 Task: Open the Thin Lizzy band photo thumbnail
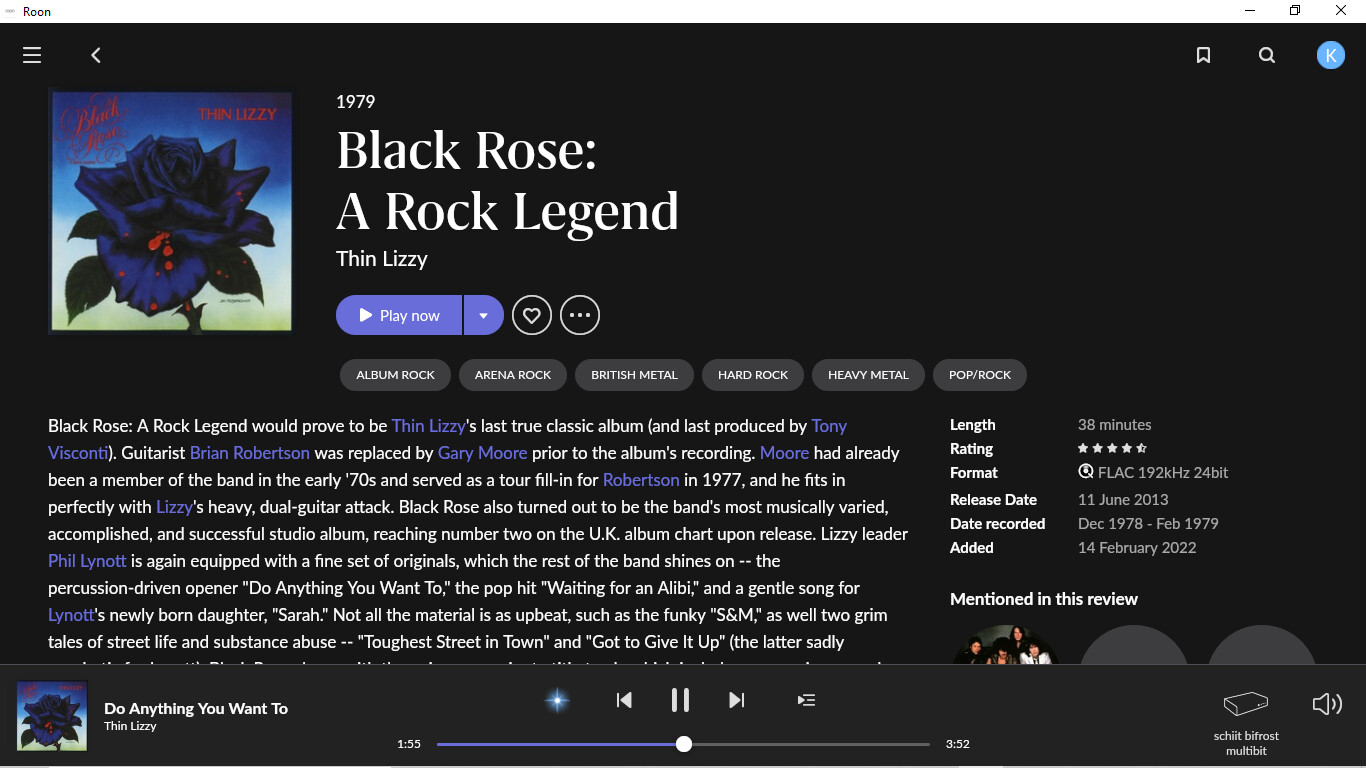pos(1006,645)
